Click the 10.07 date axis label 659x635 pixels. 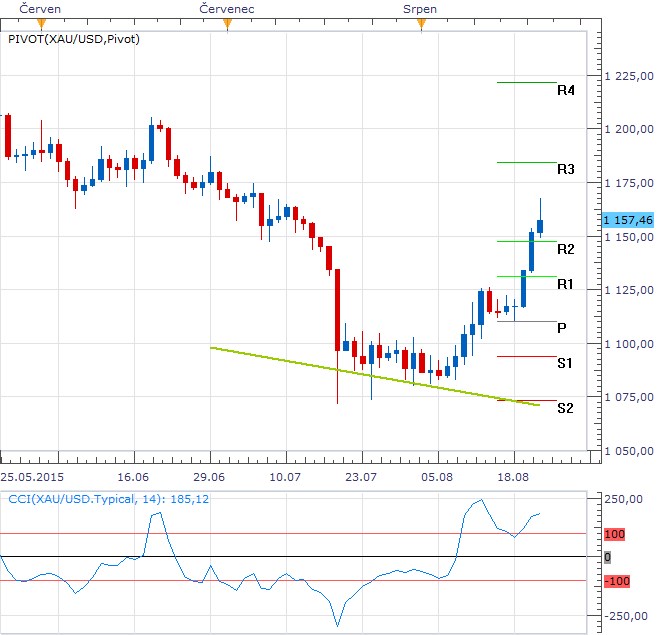(285, 477)
